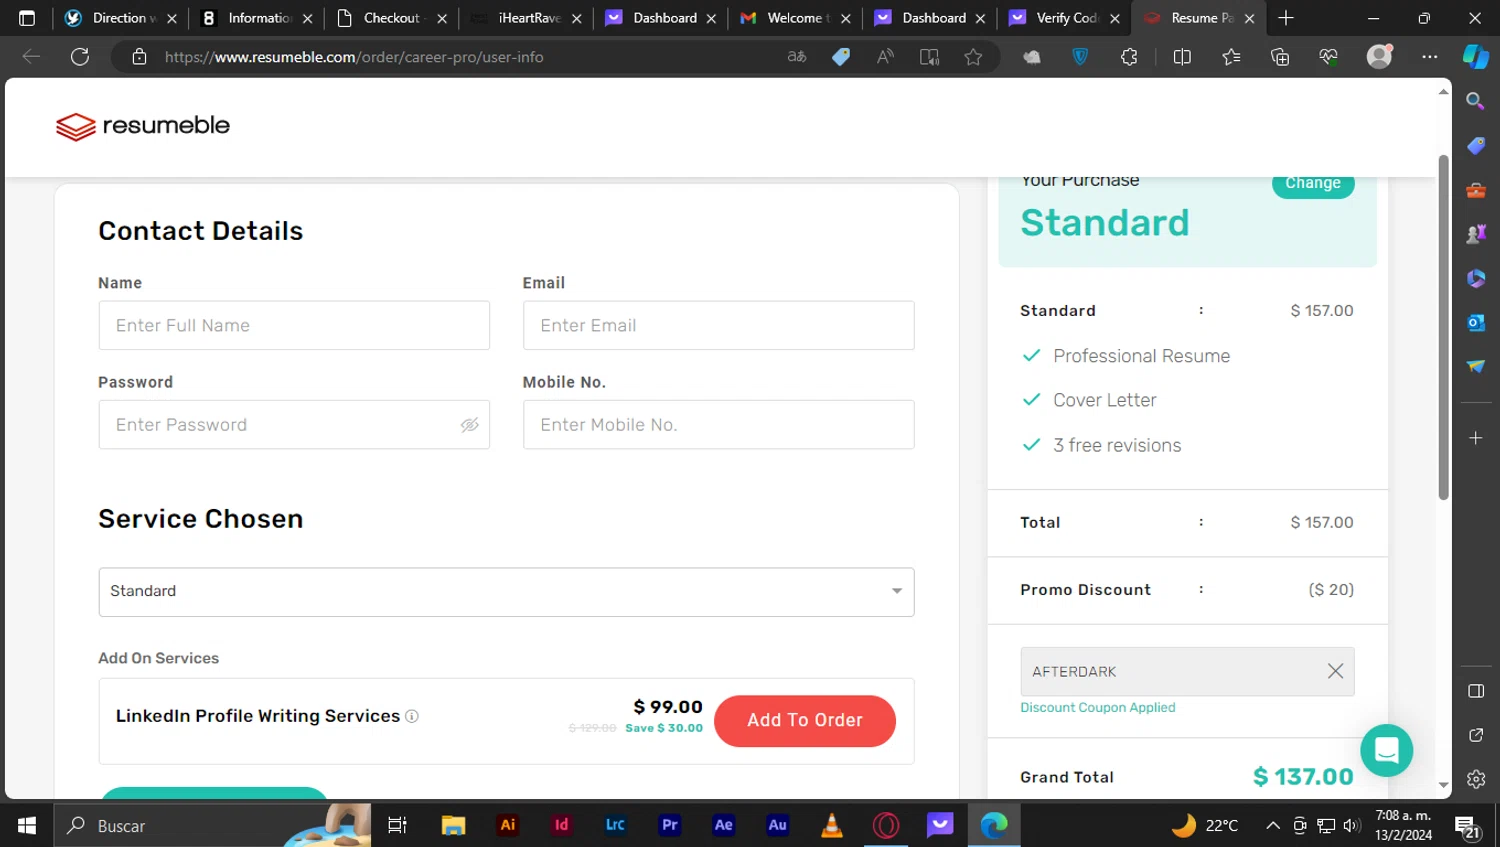The height and width of the screenshot is (847, 1500).
Task: Toggle password visibility eye icon
Action: click(x=469, y=425)
